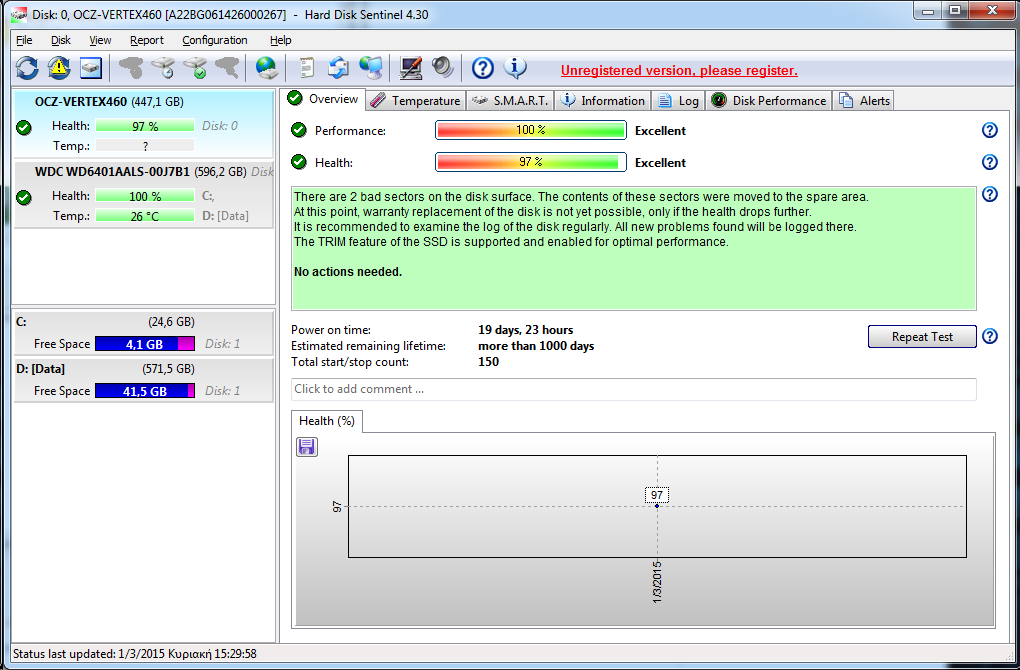Click green check icon beside OCZ-VERTEX460 health
Viewport: 1020px width, 670px height.
pyautogui.click(x=24, y=127)
